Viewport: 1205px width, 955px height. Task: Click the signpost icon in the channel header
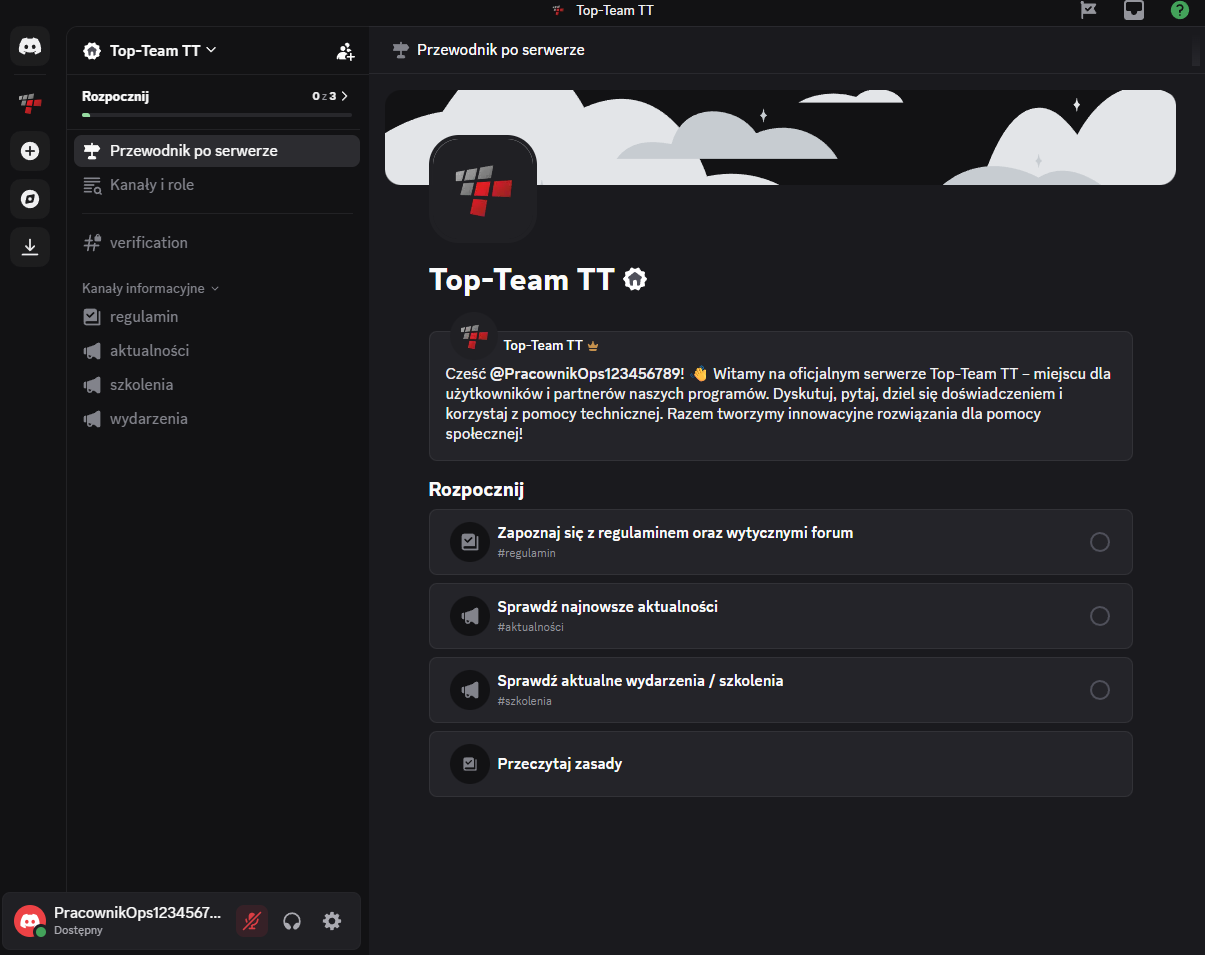tap(401, 49)
